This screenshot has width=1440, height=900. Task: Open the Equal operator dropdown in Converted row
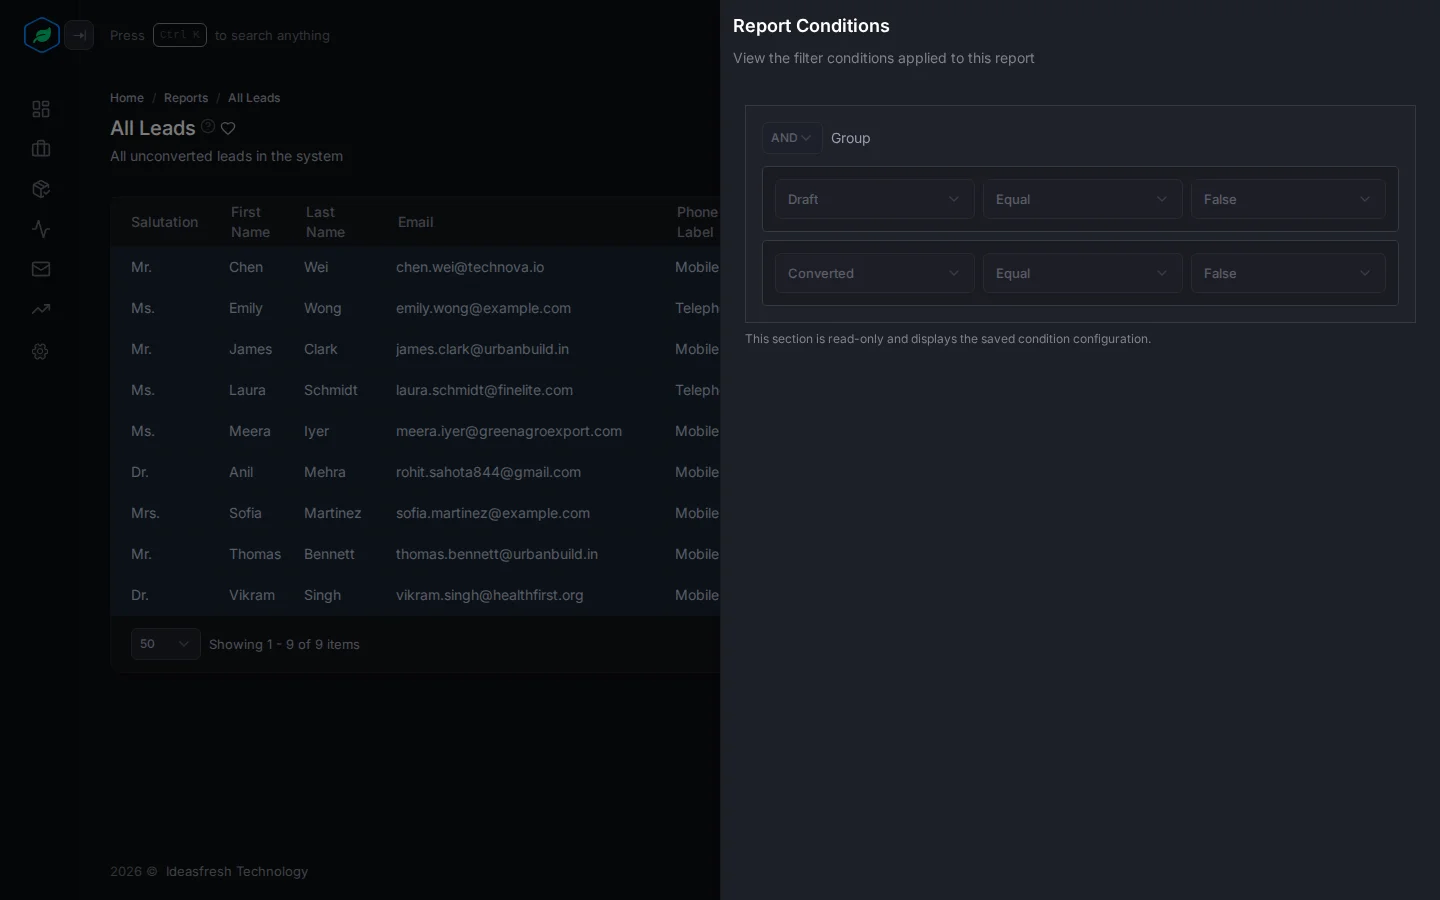tap(1083, 273)
